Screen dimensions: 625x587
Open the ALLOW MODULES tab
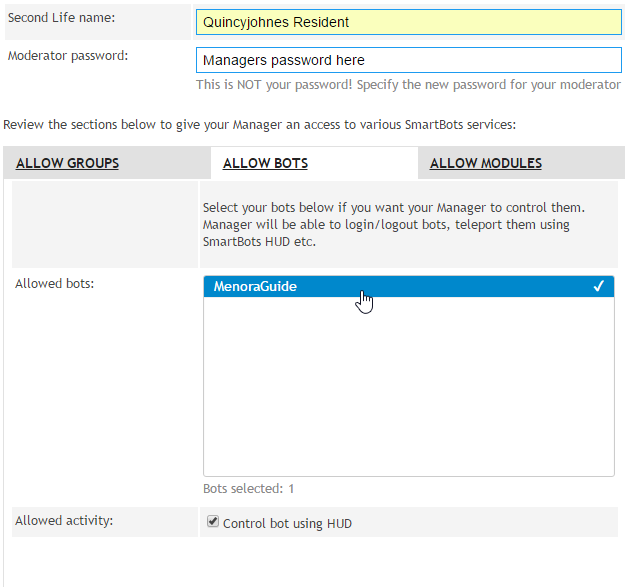[485, 163]
